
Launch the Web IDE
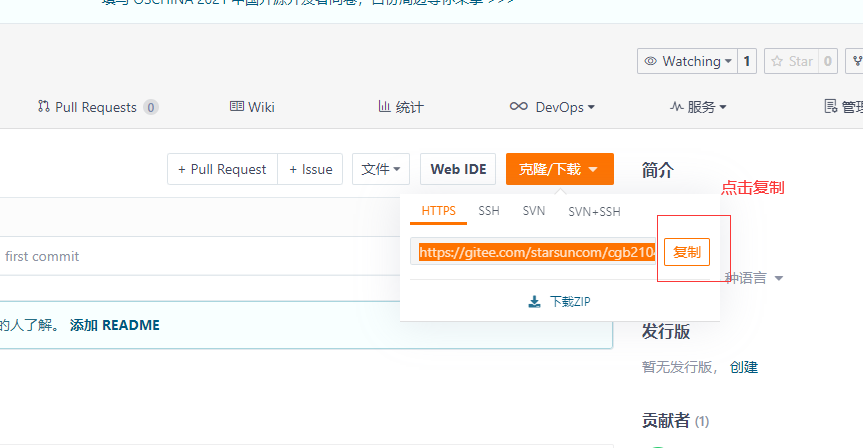point(458,169)
